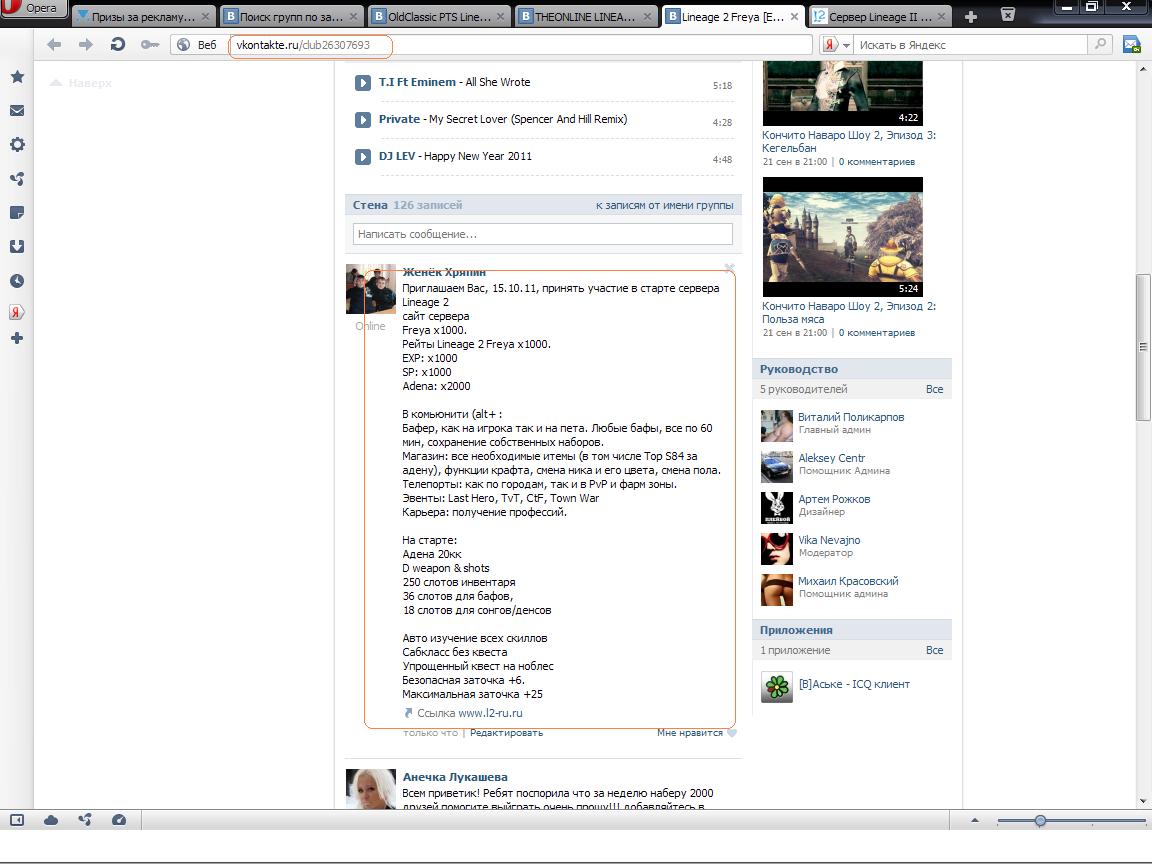The height and width of the screenshot is (864, 1152).
Task: Open the gear panel in the sidebar
Action: 17,145
